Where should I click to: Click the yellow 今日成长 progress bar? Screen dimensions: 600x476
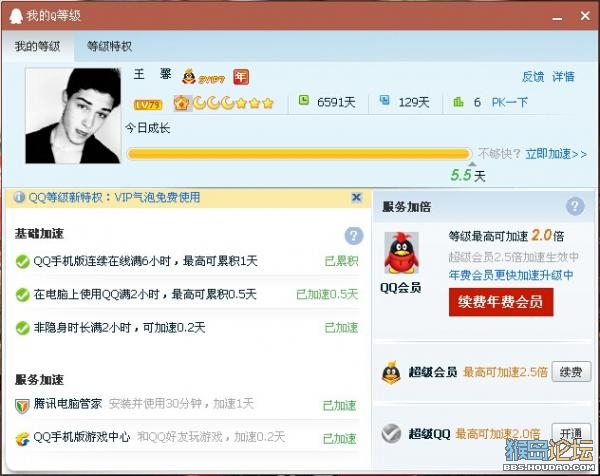299,154
